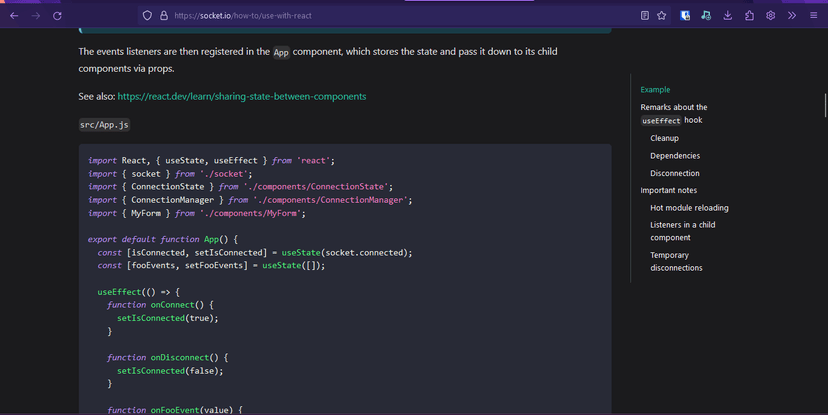Navigate to Hot module reloading section
The image size is (828, 415).
click(x=689, y=208)
